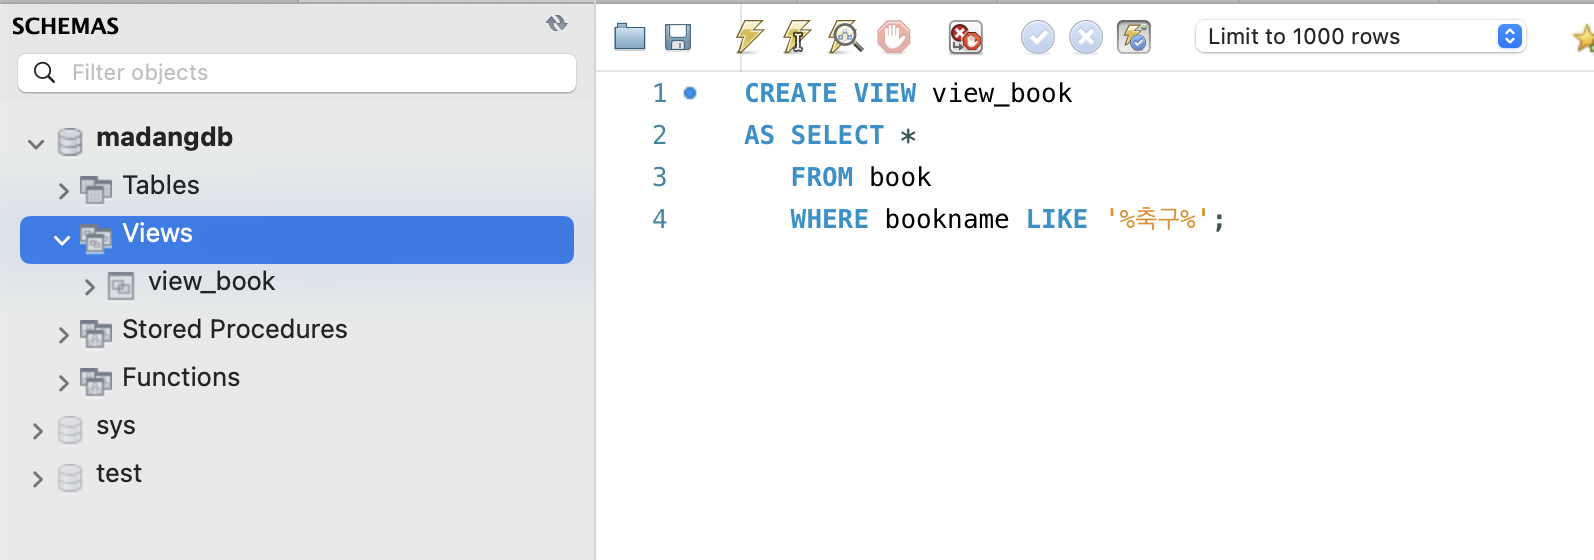Execute the query with the lightning bolt icon
This screenshot has height=560, width=1594.
coord(749,37)
